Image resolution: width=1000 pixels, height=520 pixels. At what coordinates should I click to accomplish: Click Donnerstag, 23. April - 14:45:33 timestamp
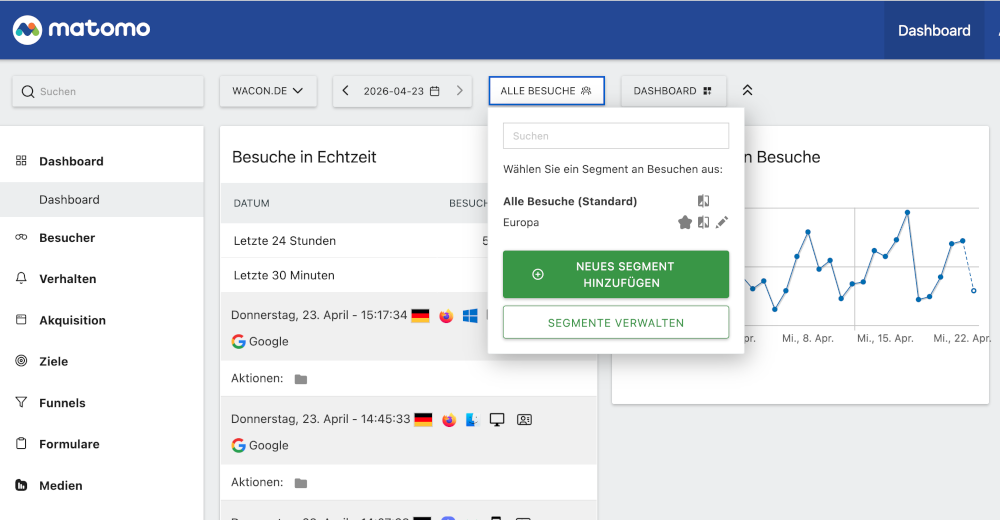click(x=321, y=419)
